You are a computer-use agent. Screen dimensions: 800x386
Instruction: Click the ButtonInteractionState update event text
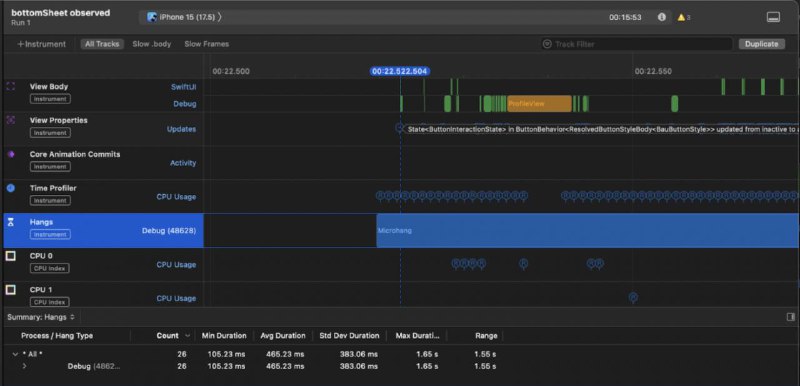[x=603, y=130]
